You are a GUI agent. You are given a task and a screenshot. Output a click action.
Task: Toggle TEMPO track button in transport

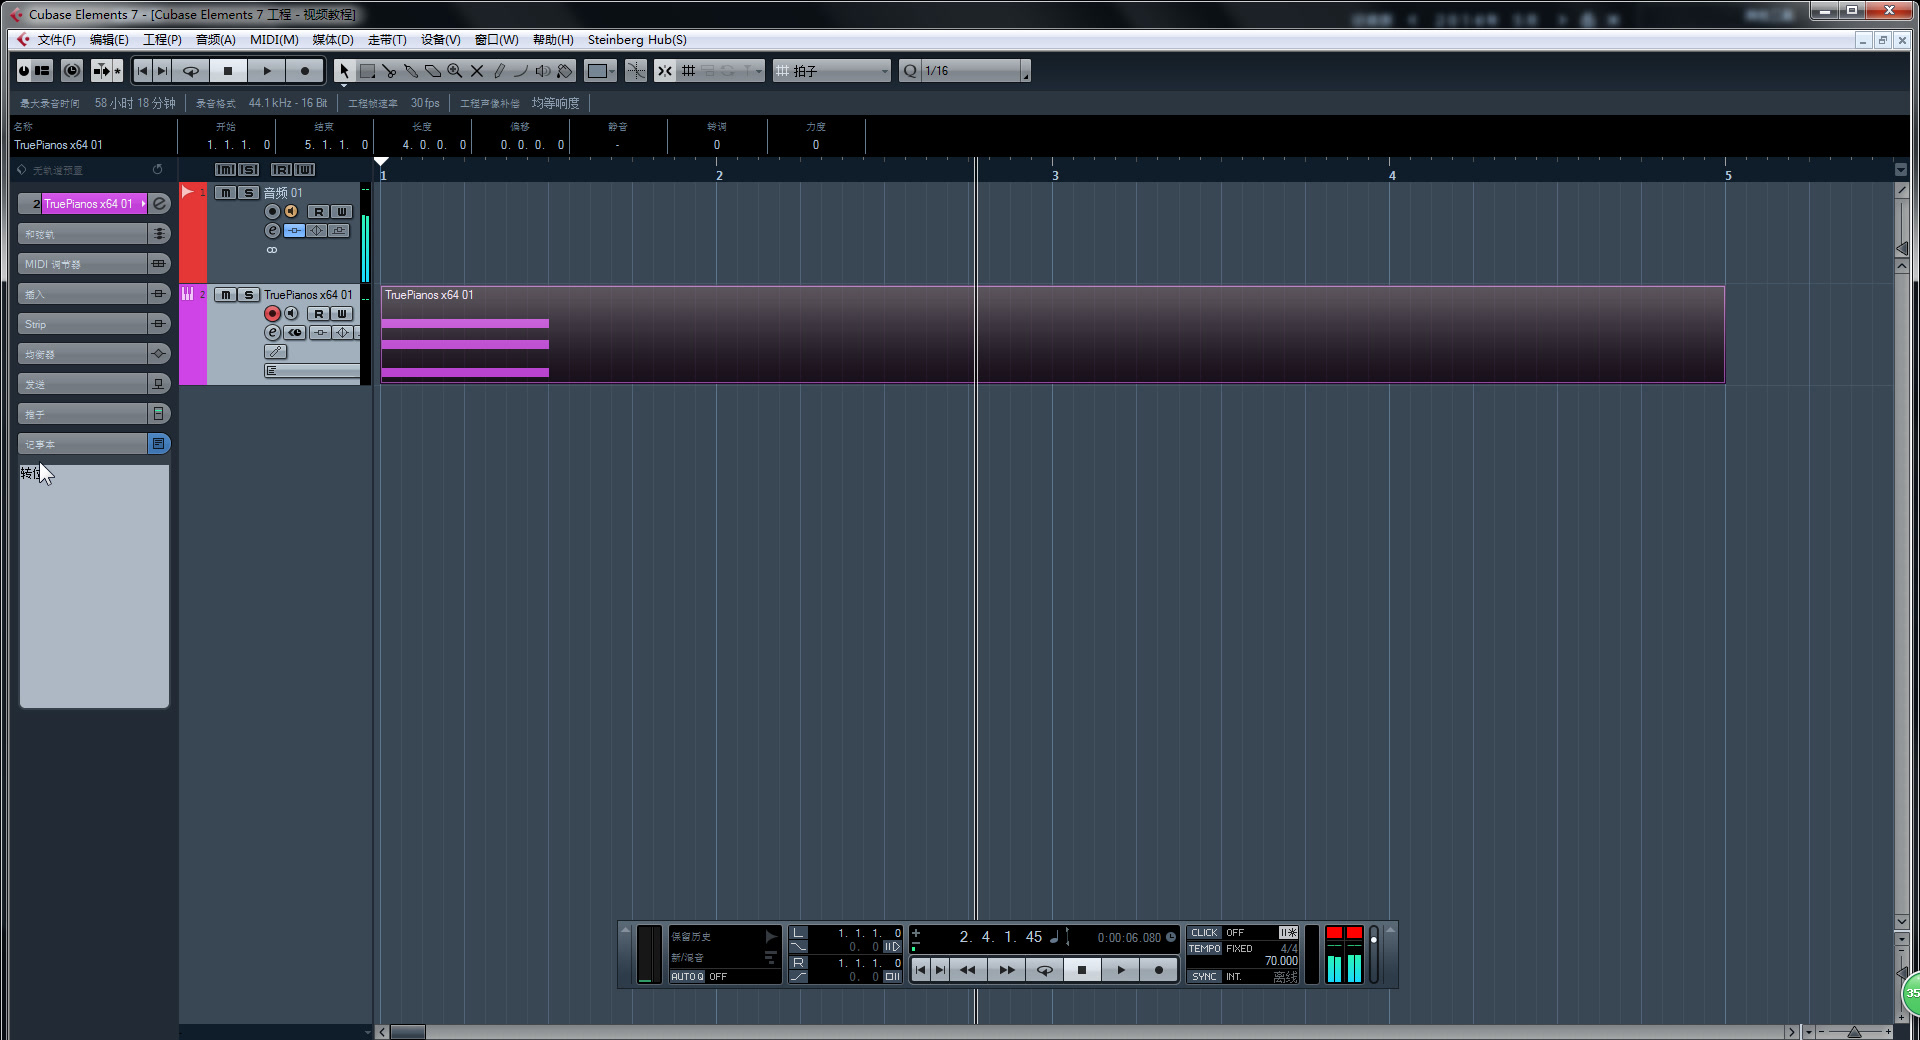click(x=1204, y=949)
